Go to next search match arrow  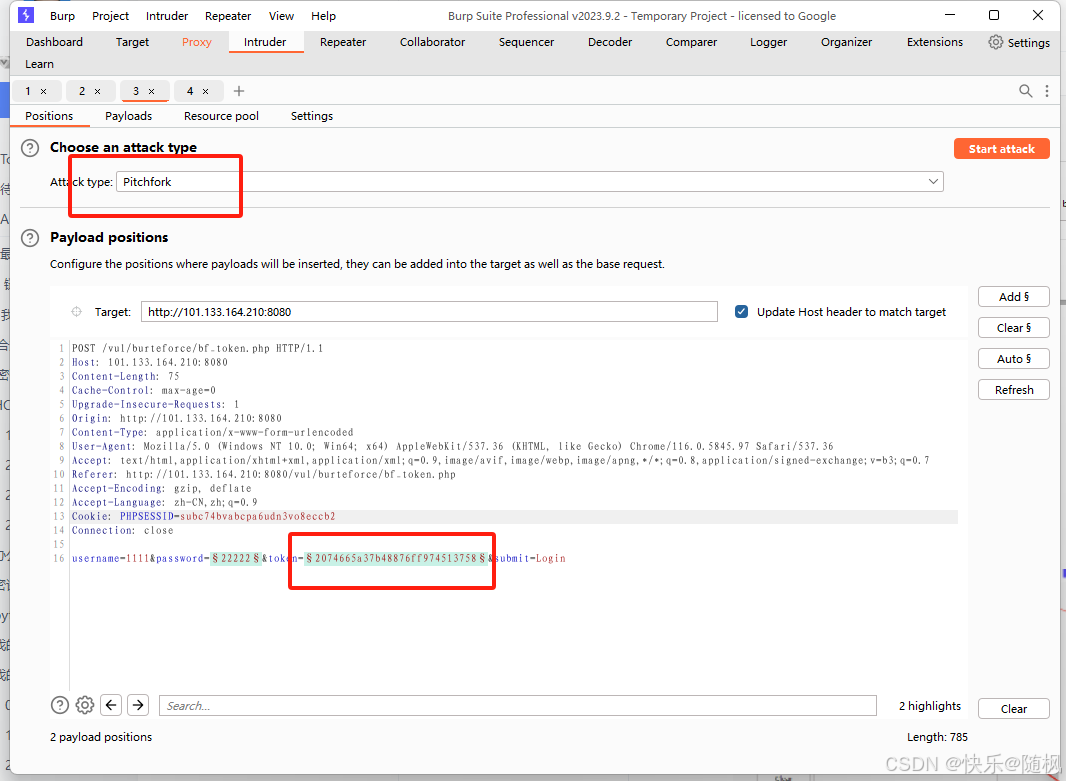[x=138, y=706]
